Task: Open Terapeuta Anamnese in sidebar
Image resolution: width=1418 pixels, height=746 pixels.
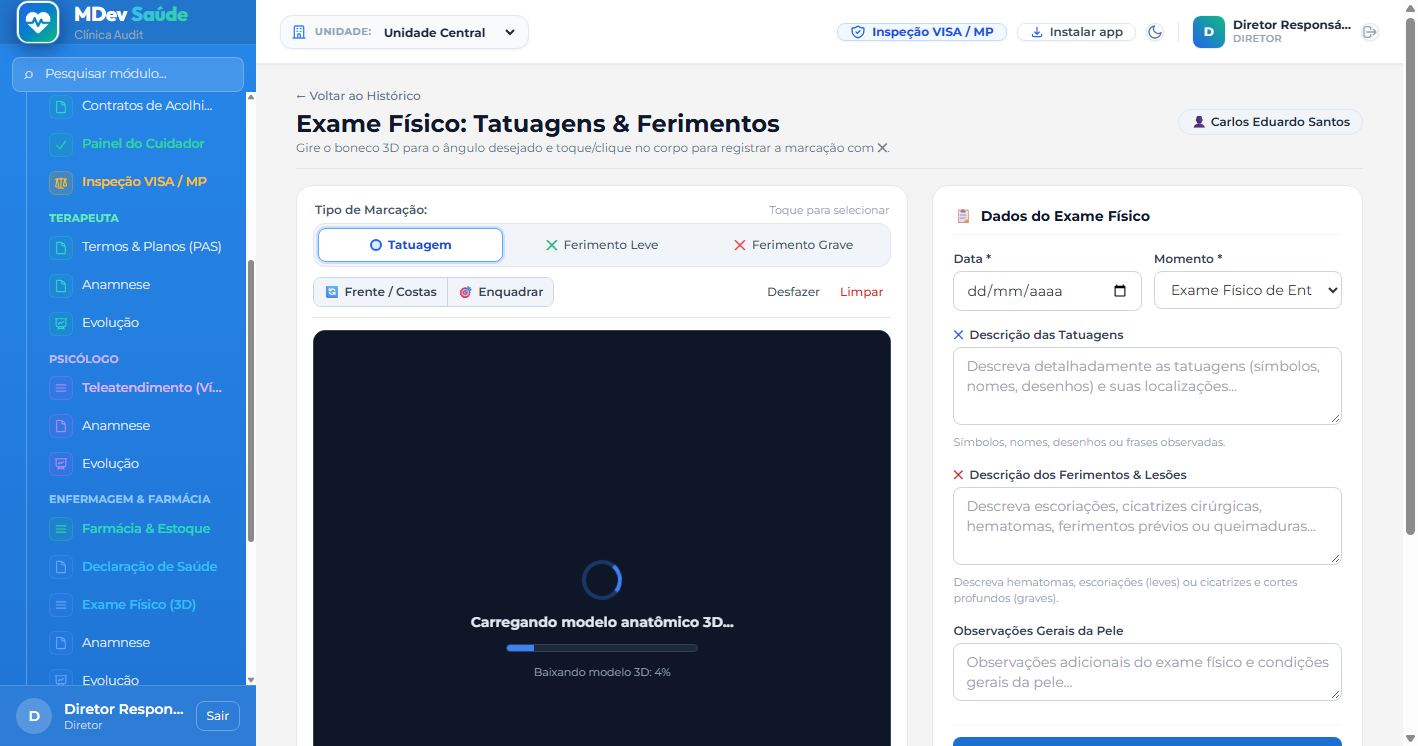Action: (x=116, y=285)
